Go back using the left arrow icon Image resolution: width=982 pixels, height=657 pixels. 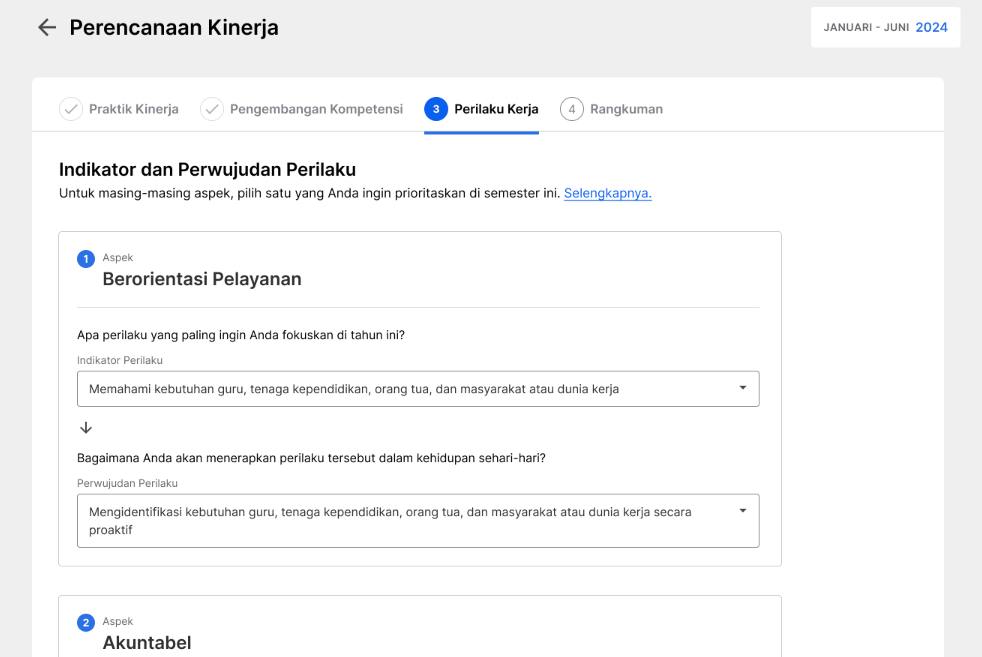point(47,28)
